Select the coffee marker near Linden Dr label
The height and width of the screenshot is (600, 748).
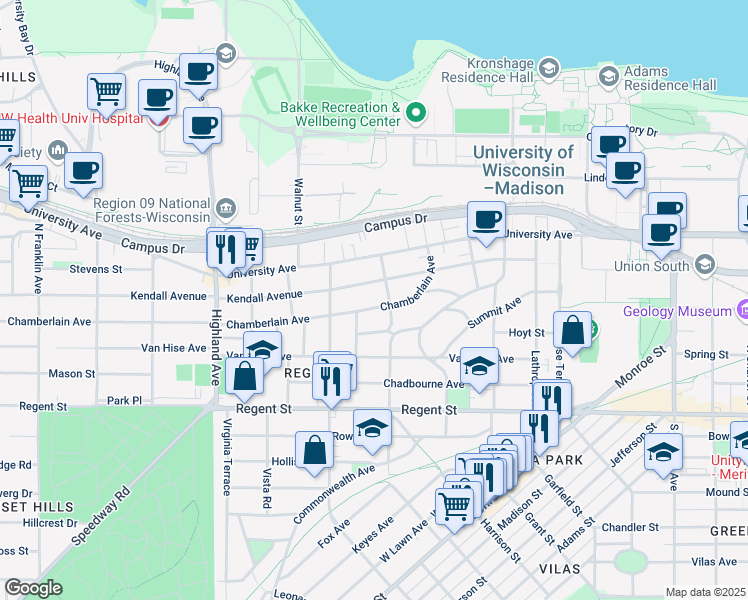point(625,170)
